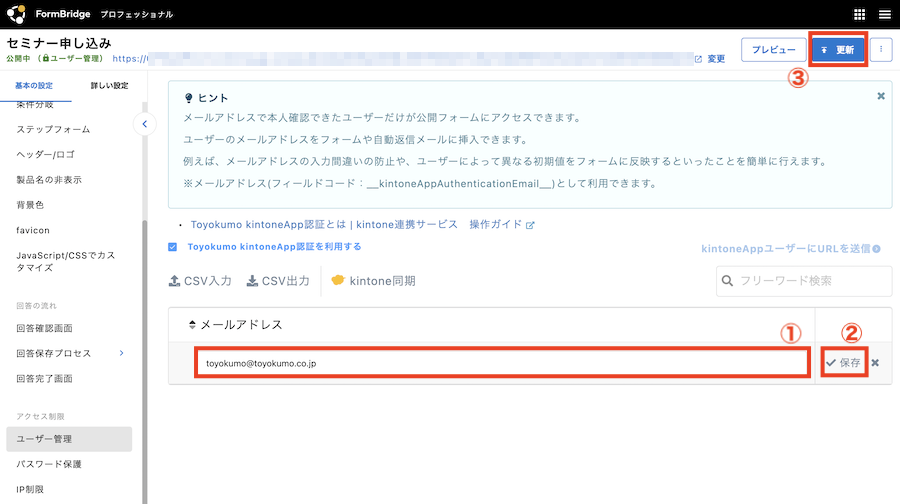Screen dimensions: 900x504
Task: Open パスワード保護 in sidebar
Action: click(x=49, y=464)
